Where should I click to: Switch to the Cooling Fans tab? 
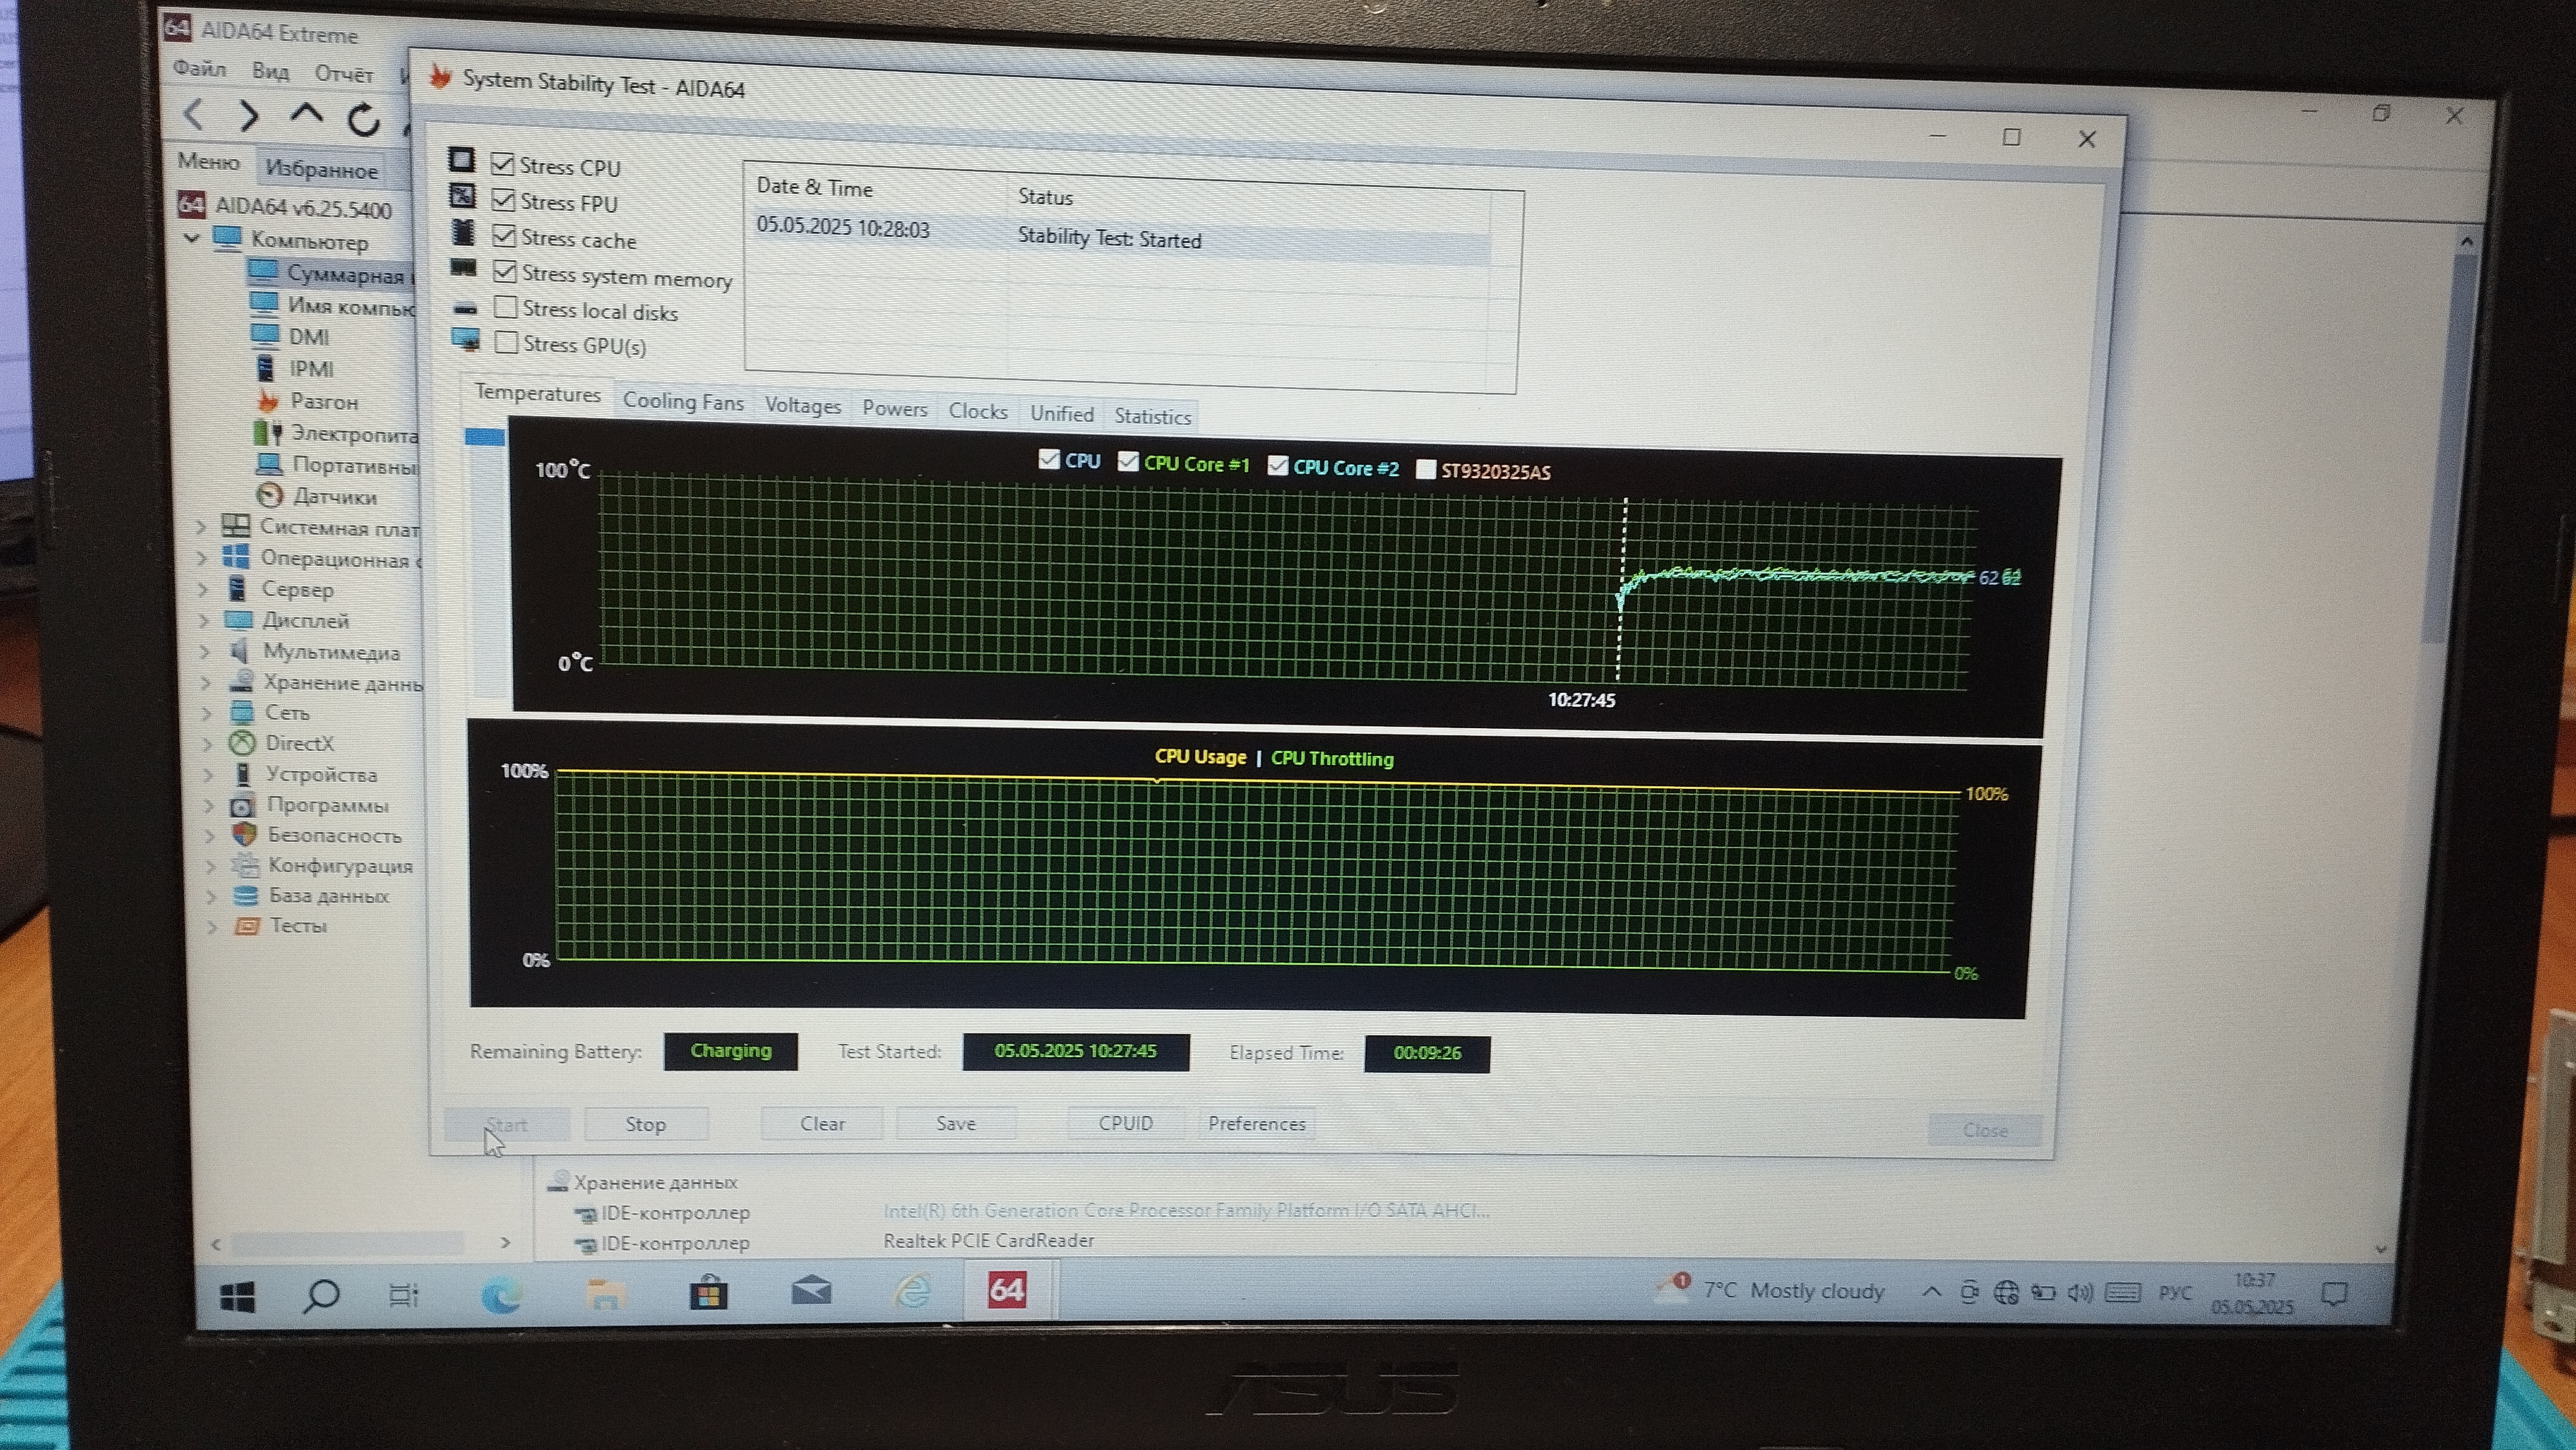pyautogui.click(x=683, y=402)
